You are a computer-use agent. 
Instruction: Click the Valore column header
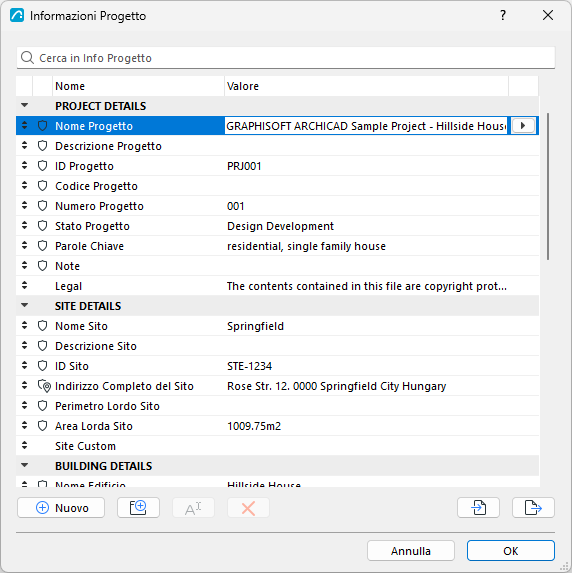pyautogui.click(x=366, y=86)
